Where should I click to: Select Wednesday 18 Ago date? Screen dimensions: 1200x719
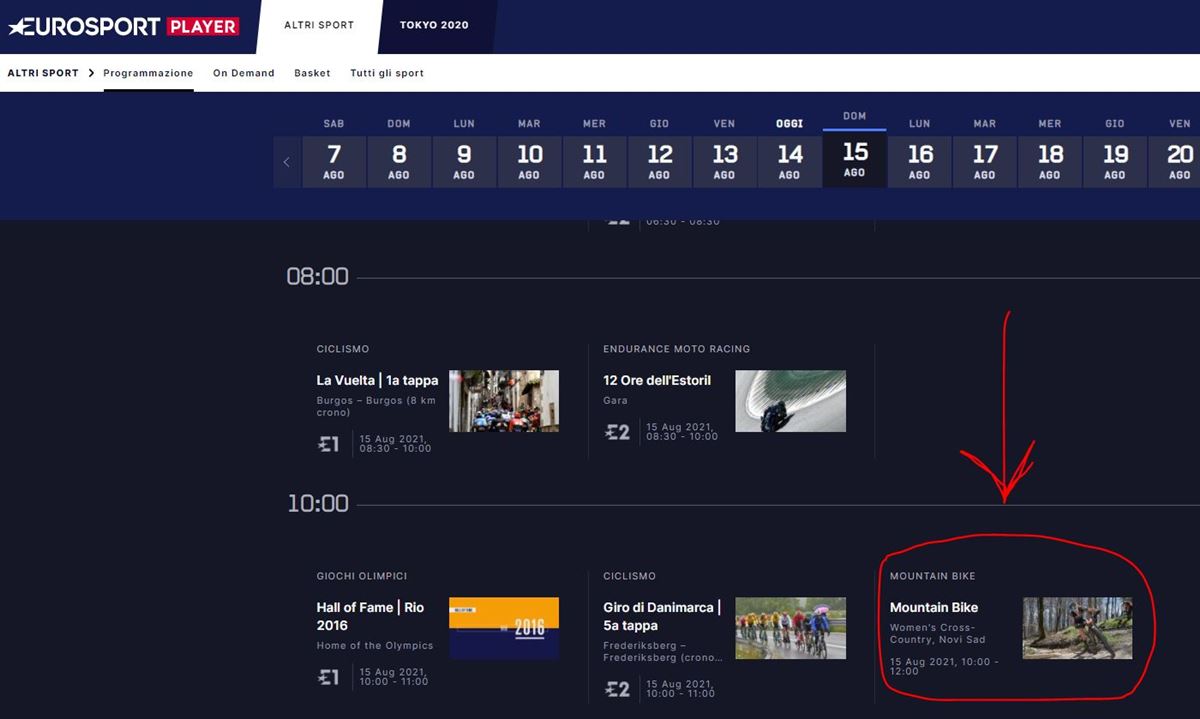pyautogui.click(x=1049, y=162)
